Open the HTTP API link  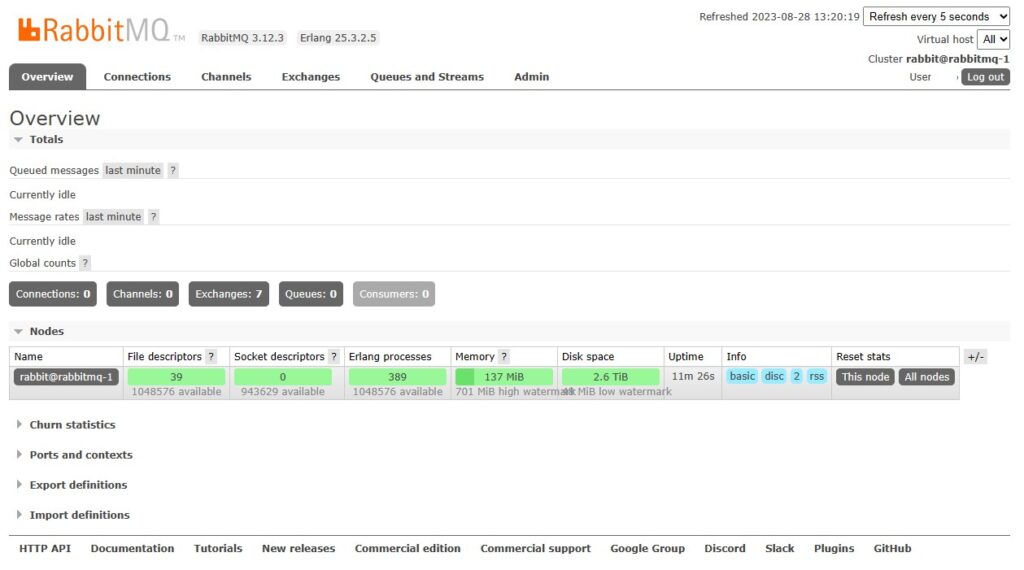tap(45, 548)
